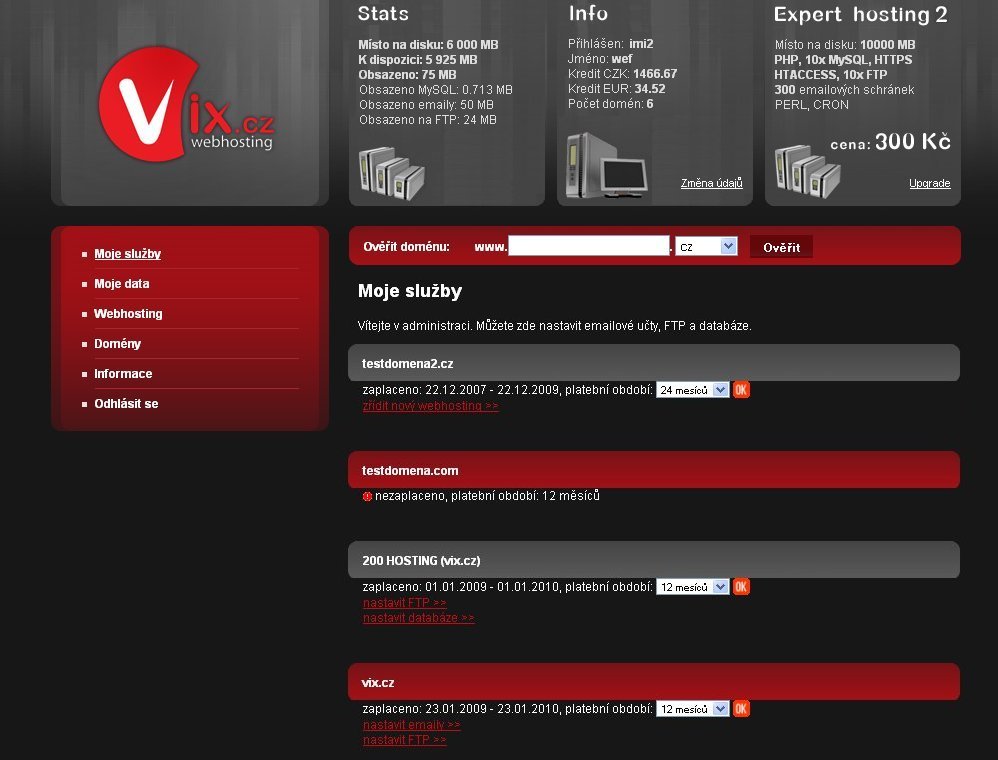
Task: Click the server stack icon under Stats
Action: click(391, 174)
